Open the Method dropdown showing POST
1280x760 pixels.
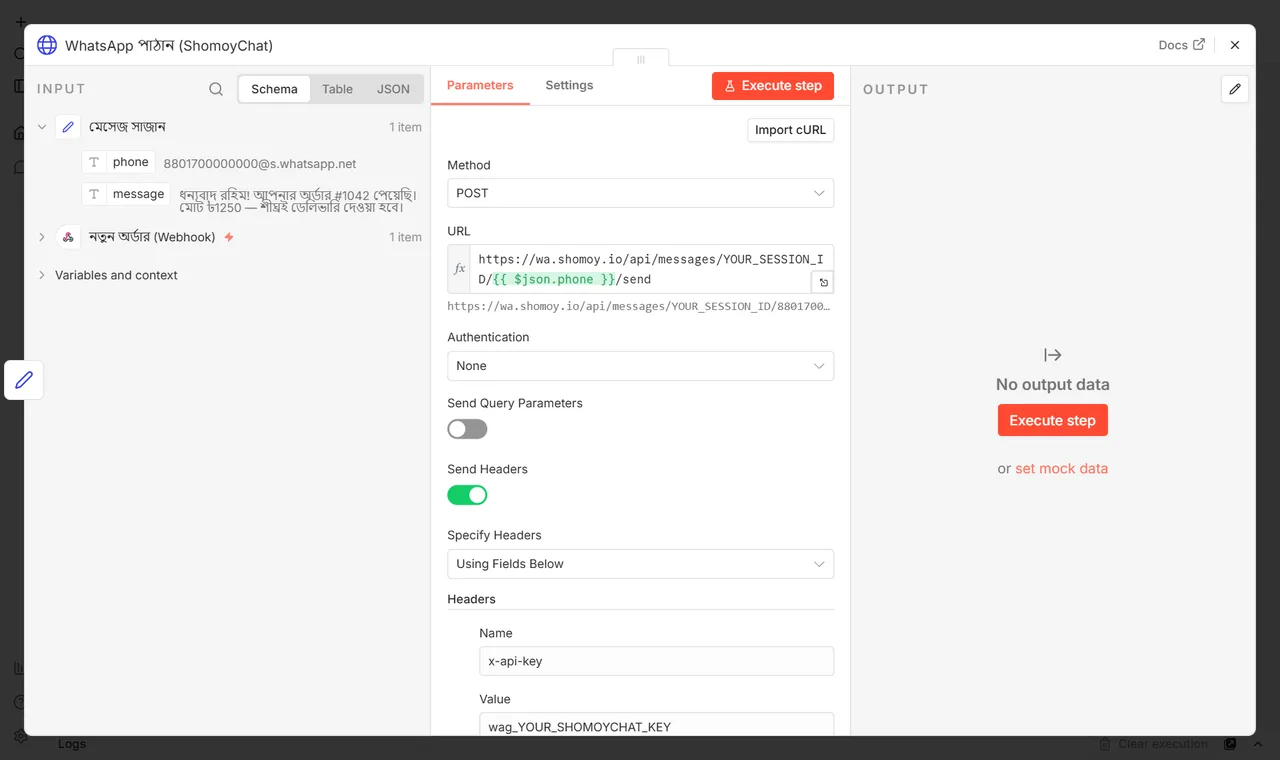(640, 193)
